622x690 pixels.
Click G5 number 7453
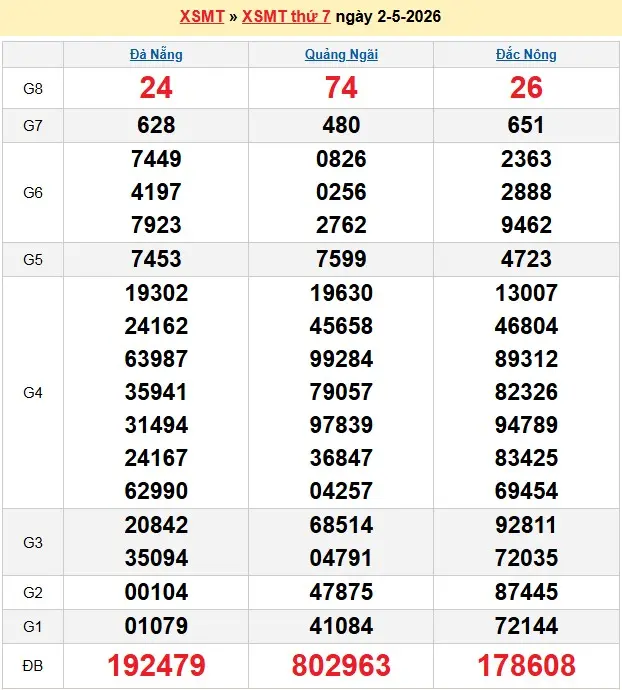point(156,259)
